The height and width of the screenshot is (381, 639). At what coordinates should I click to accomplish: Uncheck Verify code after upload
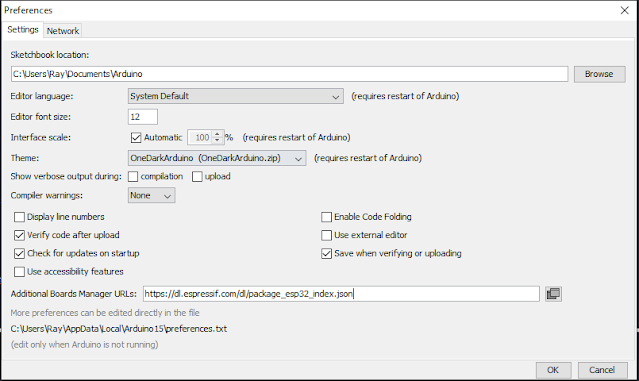click(19, 235)
